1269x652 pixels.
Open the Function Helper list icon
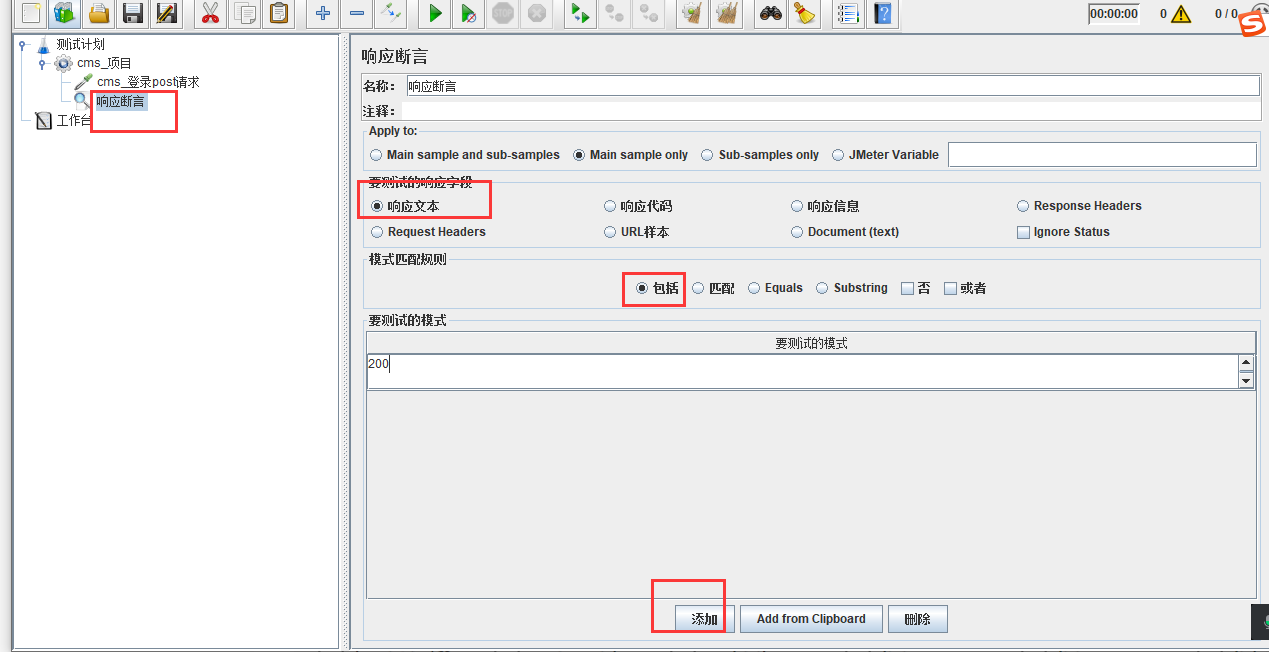[848, 13]
